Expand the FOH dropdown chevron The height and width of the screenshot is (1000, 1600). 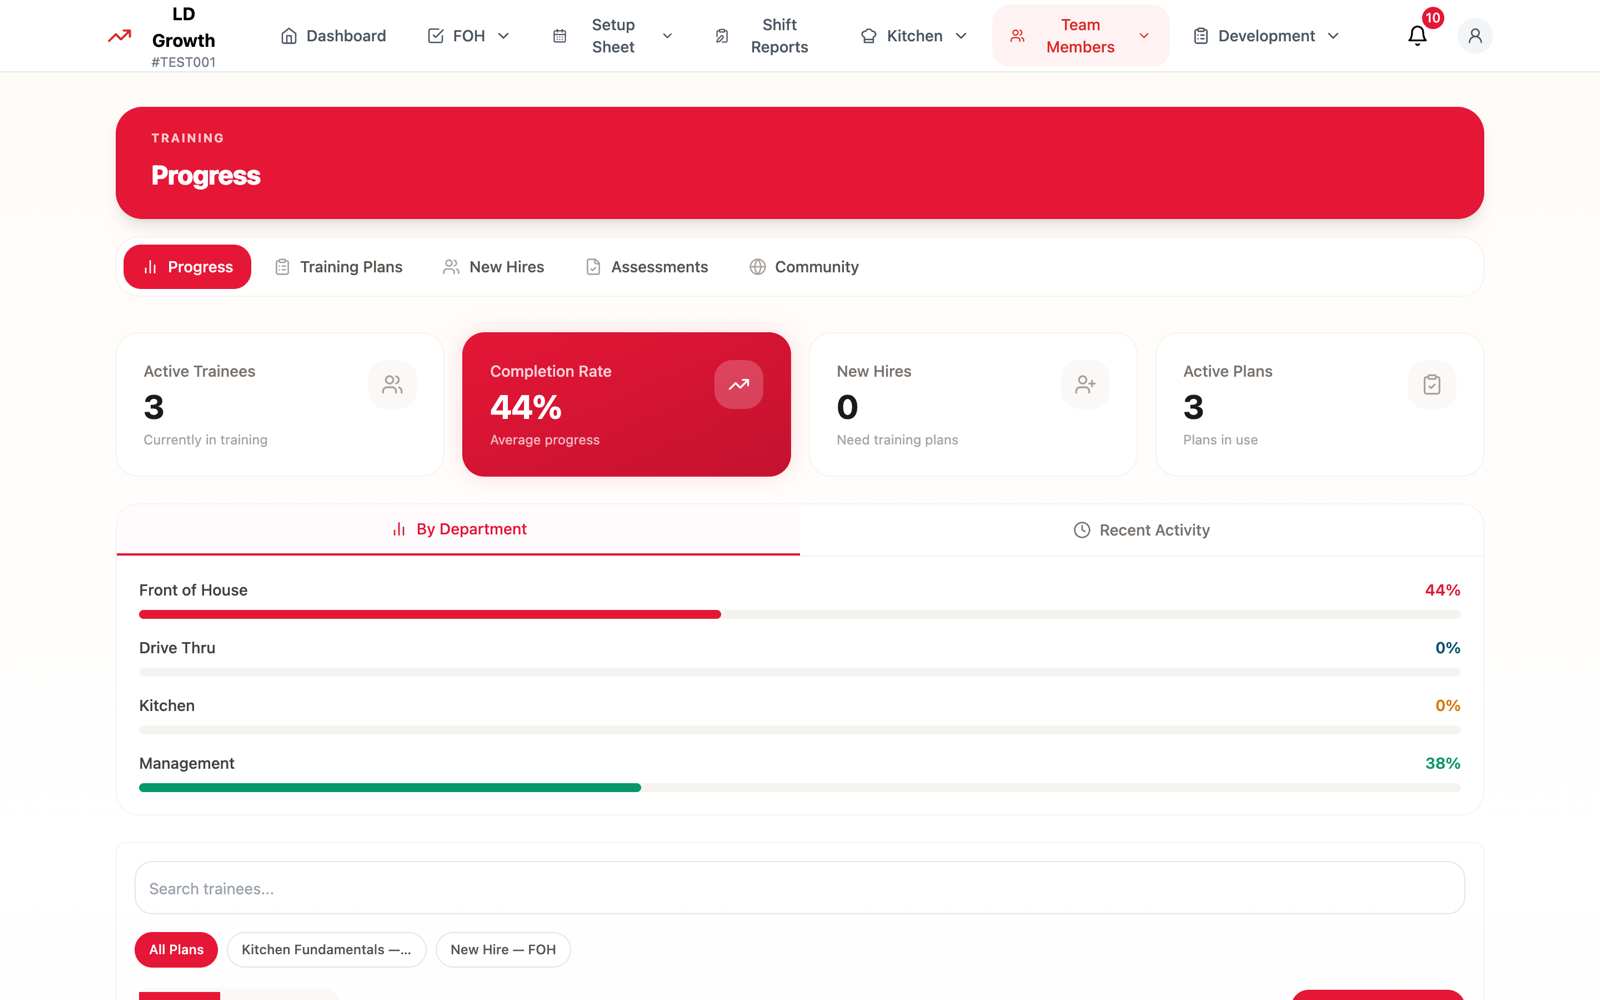504,36
